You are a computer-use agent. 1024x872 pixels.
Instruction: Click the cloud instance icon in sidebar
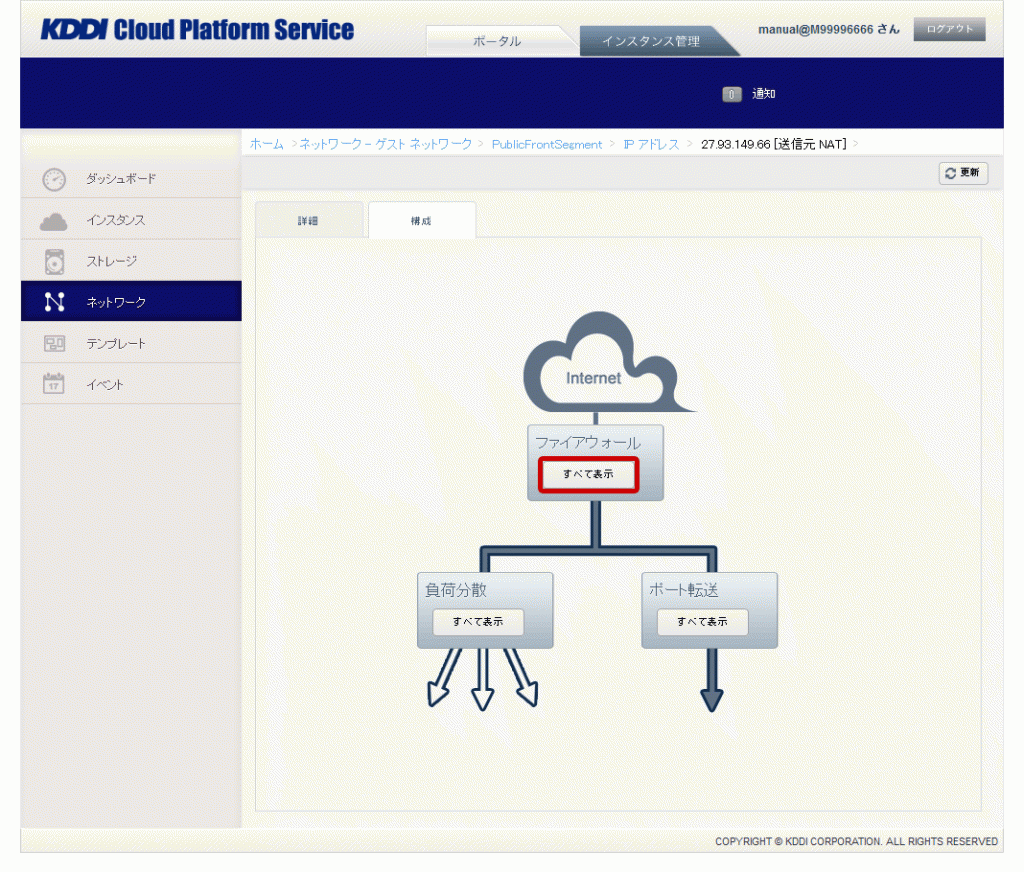(x=54, y=222)
